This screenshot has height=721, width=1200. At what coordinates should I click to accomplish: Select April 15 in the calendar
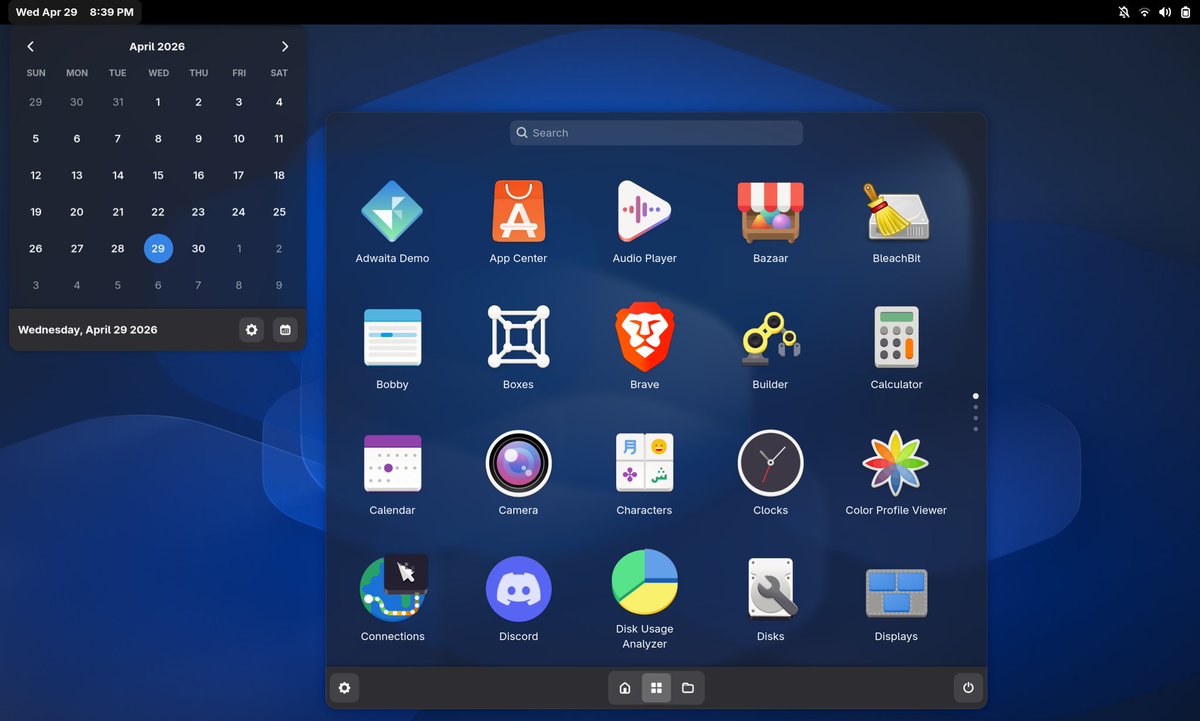[x=158, y=175]
